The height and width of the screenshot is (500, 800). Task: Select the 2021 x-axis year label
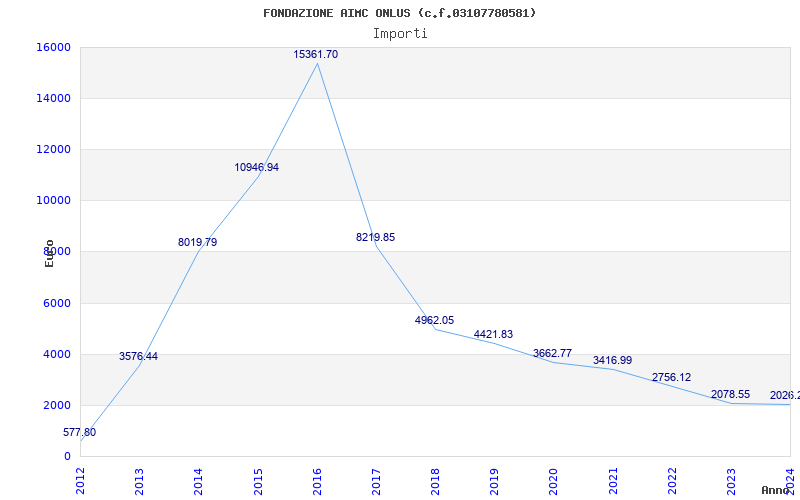(613, 481)
